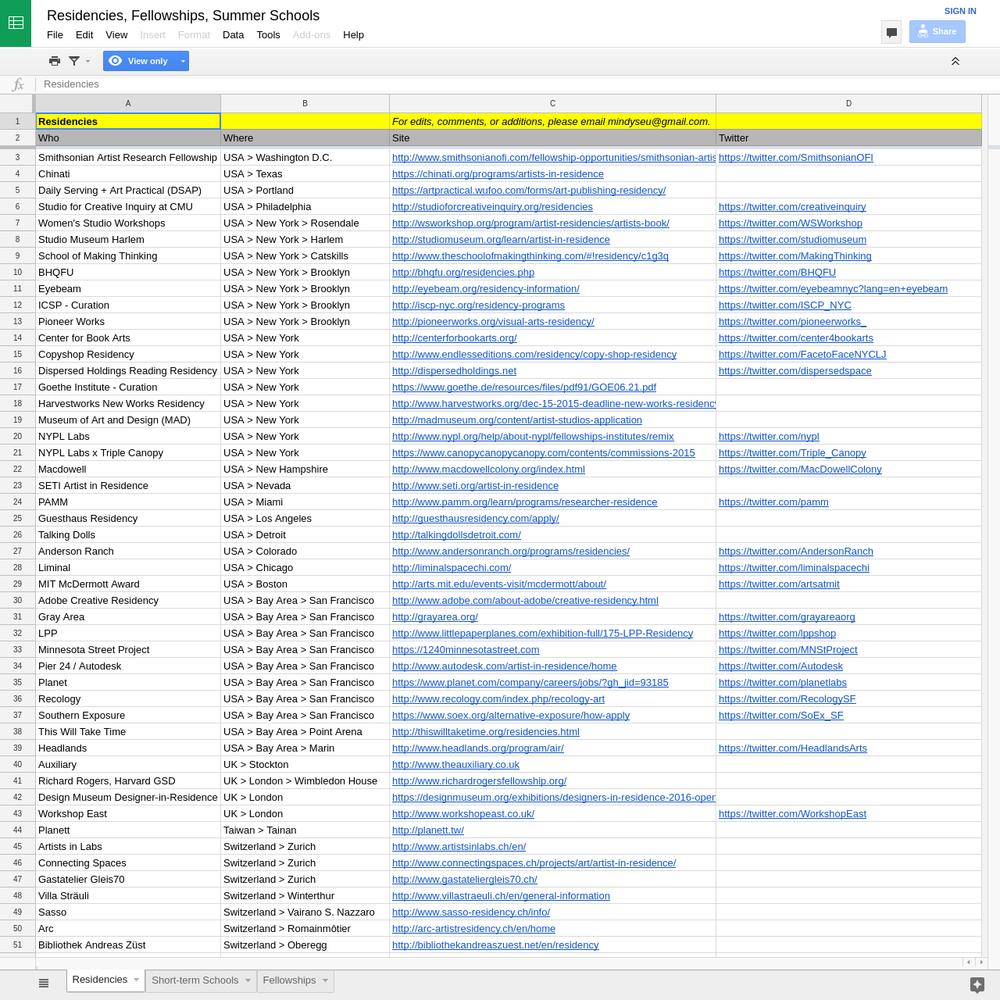Image resolution: width=1000 pixels, height=1000 pixels.
Task: Follow the twitter.com/WorkshopEast link
Action: pyautogui.click(x=792, y=814)
